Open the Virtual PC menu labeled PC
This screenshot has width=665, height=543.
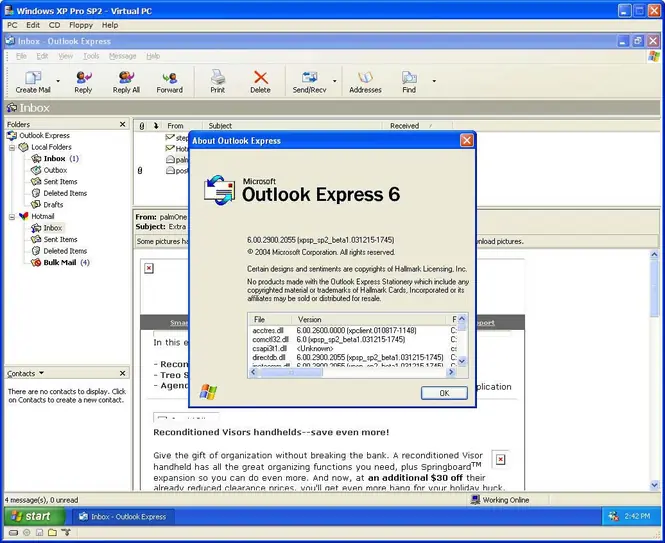click(12, 25)
